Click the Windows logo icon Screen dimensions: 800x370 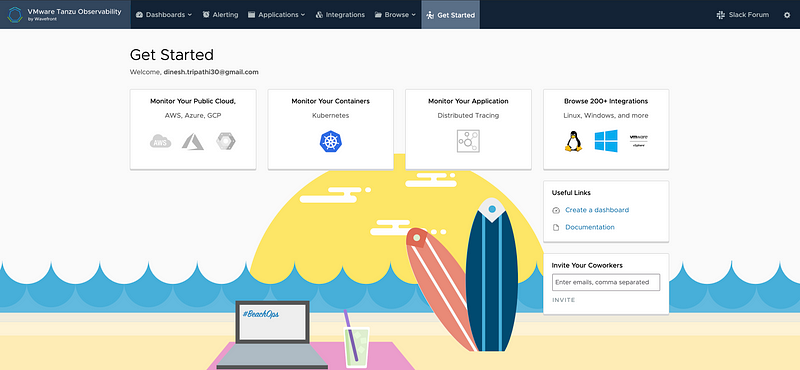[606, 141]
